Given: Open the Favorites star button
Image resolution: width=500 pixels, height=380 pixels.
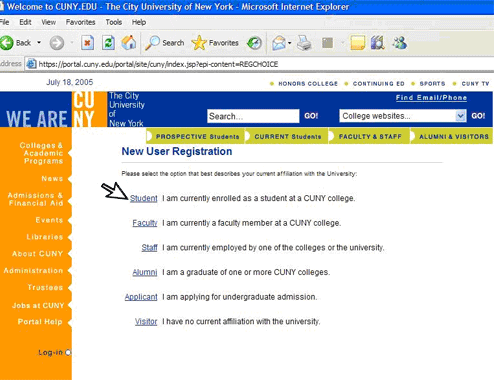Looking at the screenshot, I should (x=215, y=43).
